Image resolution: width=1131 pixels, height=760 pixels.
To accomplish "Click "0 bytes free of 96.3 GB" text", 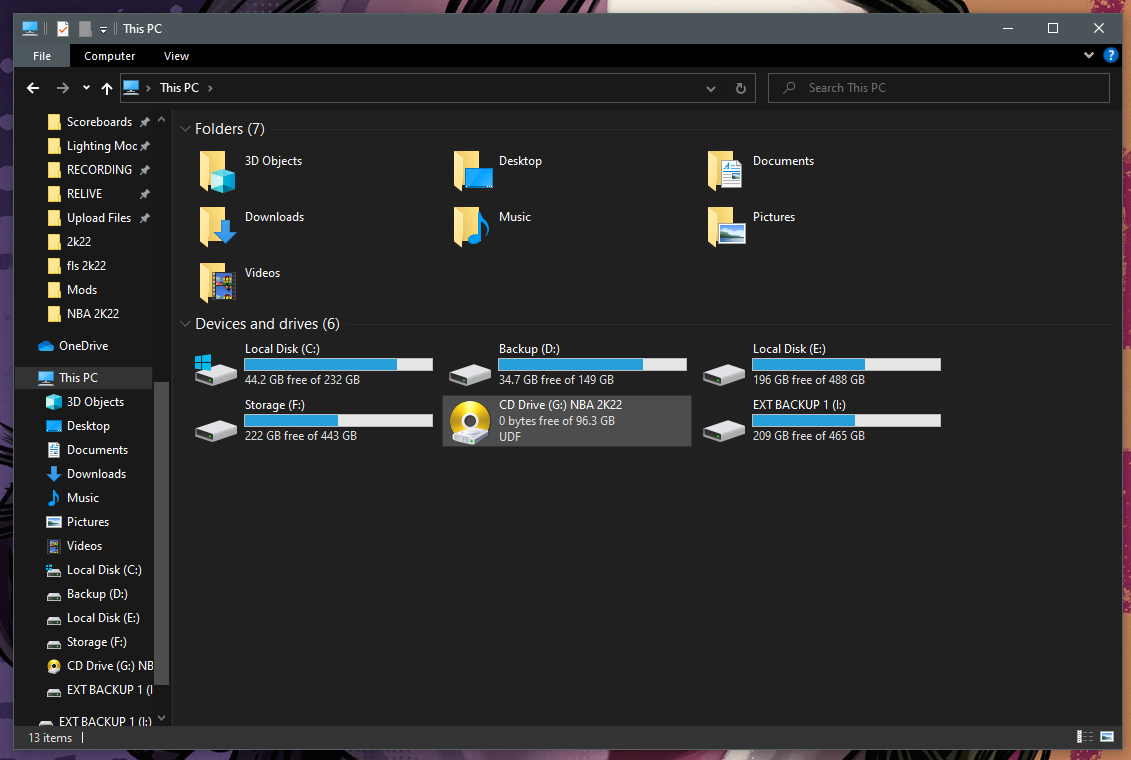I will (557, 421).
